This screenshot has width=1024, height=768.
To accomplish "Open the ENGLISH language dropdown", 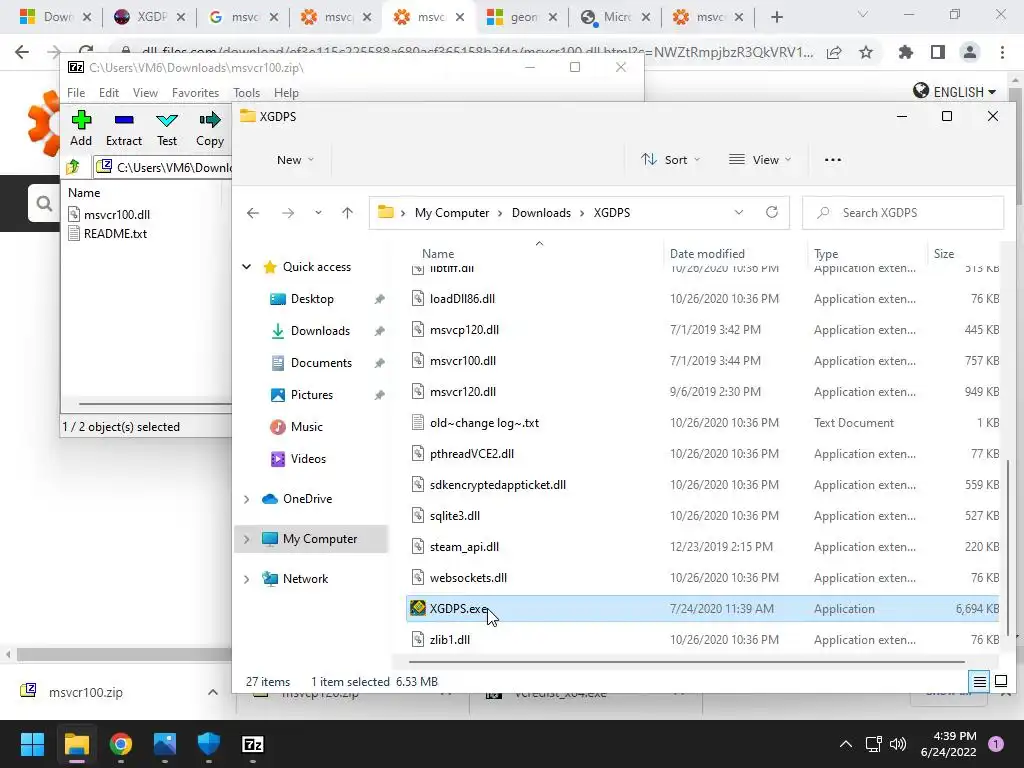I will tap(955, 92).
